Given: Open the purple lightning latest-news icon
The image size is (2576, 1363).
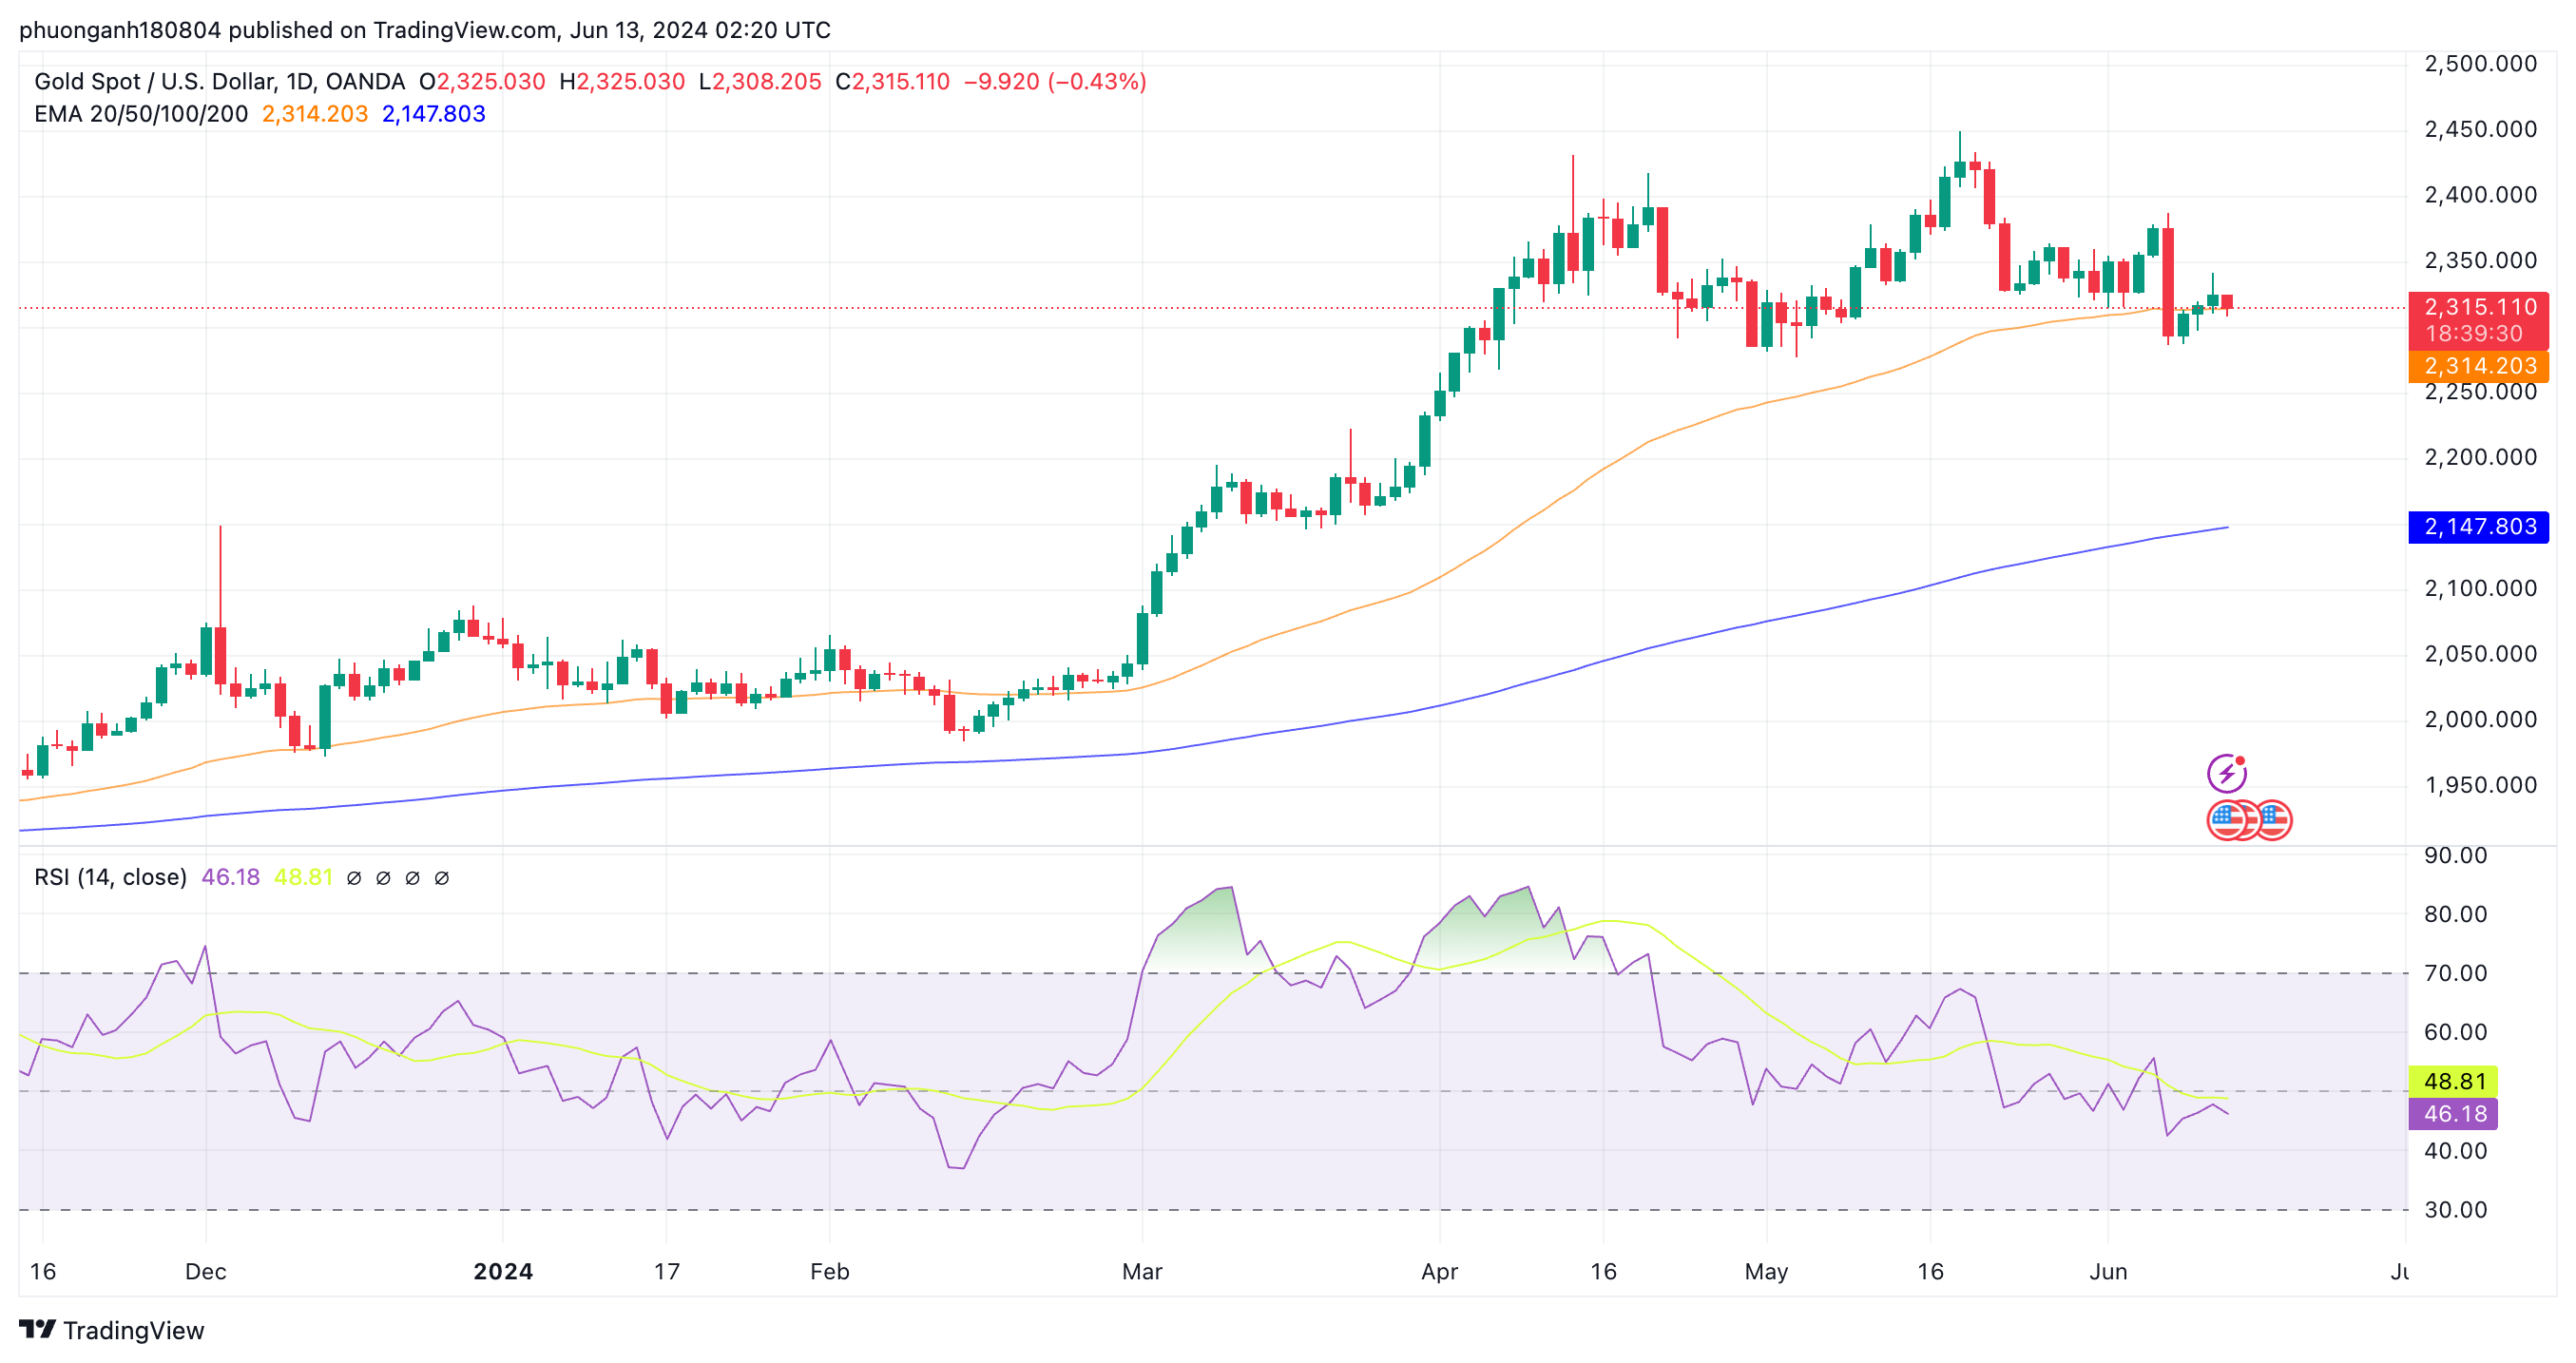Looking at the screenshot, I should tap(2226, 773).
